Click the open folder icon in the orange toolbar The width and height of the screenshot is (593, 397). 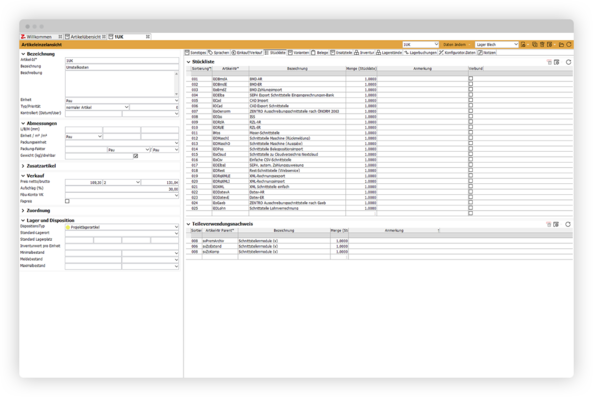point(561,45)
